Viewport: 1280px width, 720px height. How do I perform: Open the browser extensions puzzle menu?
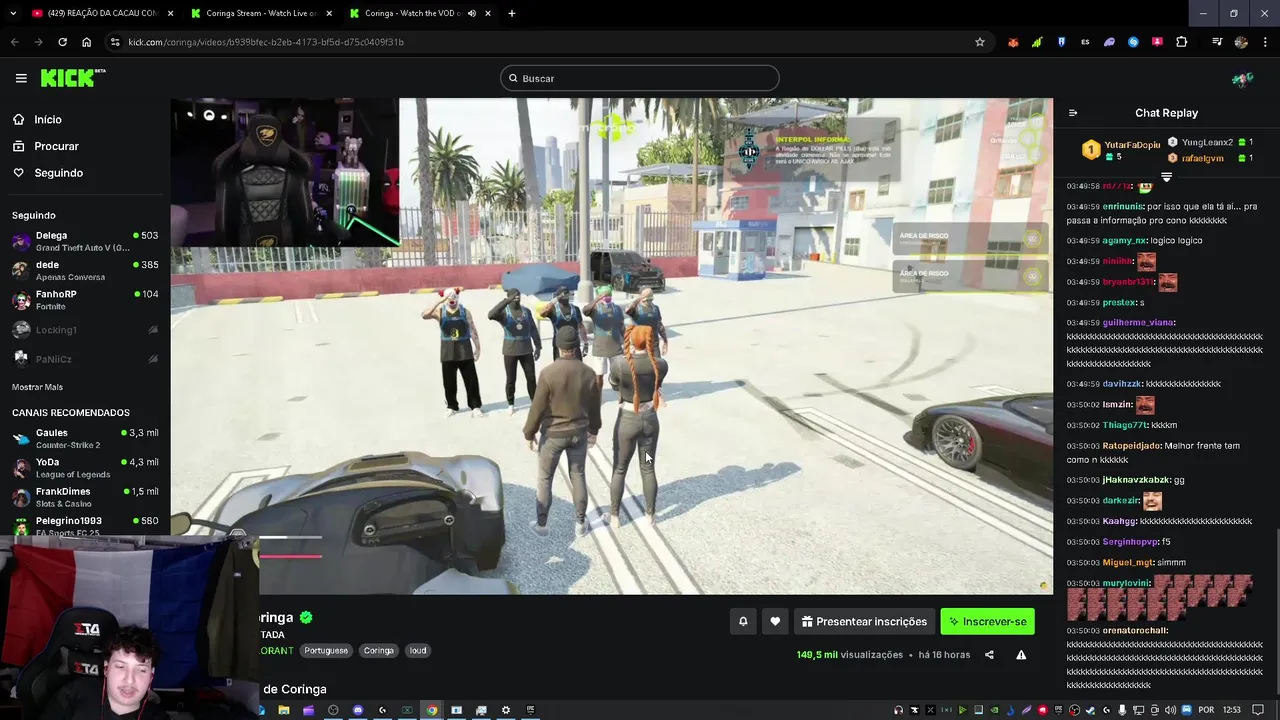point(1181,42)
